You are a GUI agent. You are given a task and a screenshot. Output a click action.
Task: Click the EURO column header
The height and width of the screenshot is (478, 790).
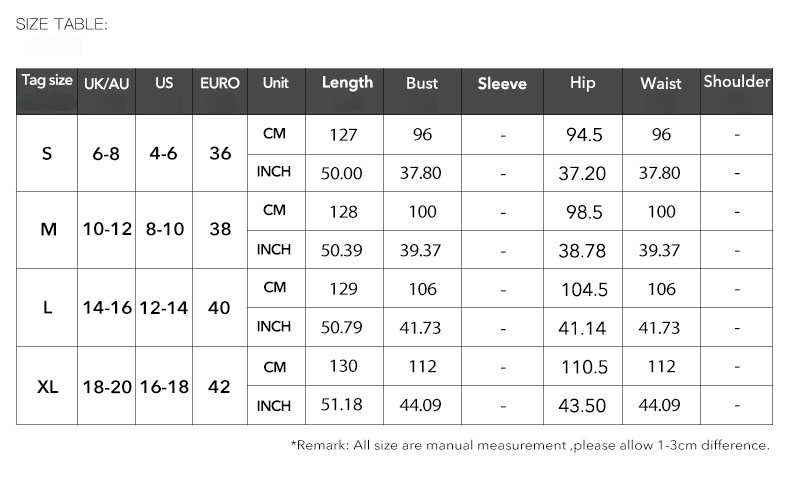pos(220,83)
